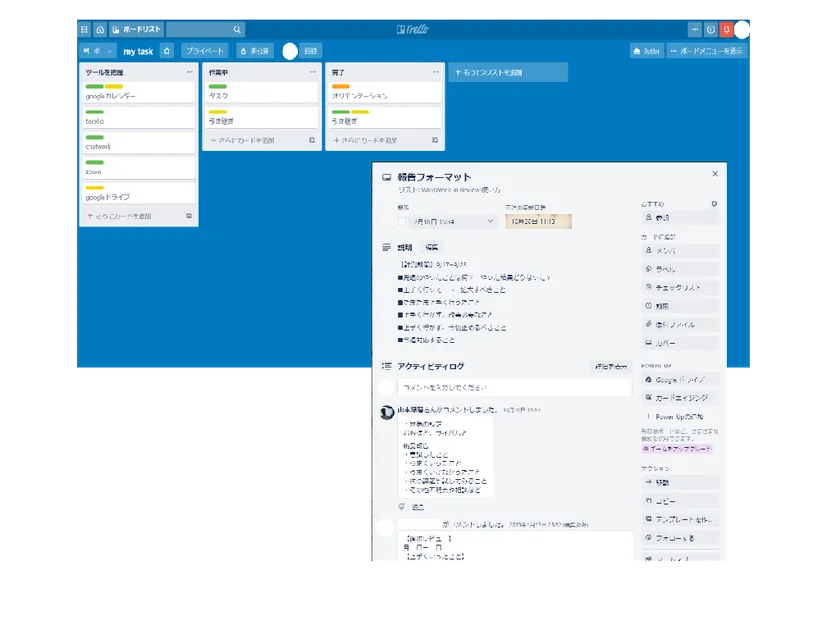
Task: Check the due date complete checkbox
Action: point(402,221)
